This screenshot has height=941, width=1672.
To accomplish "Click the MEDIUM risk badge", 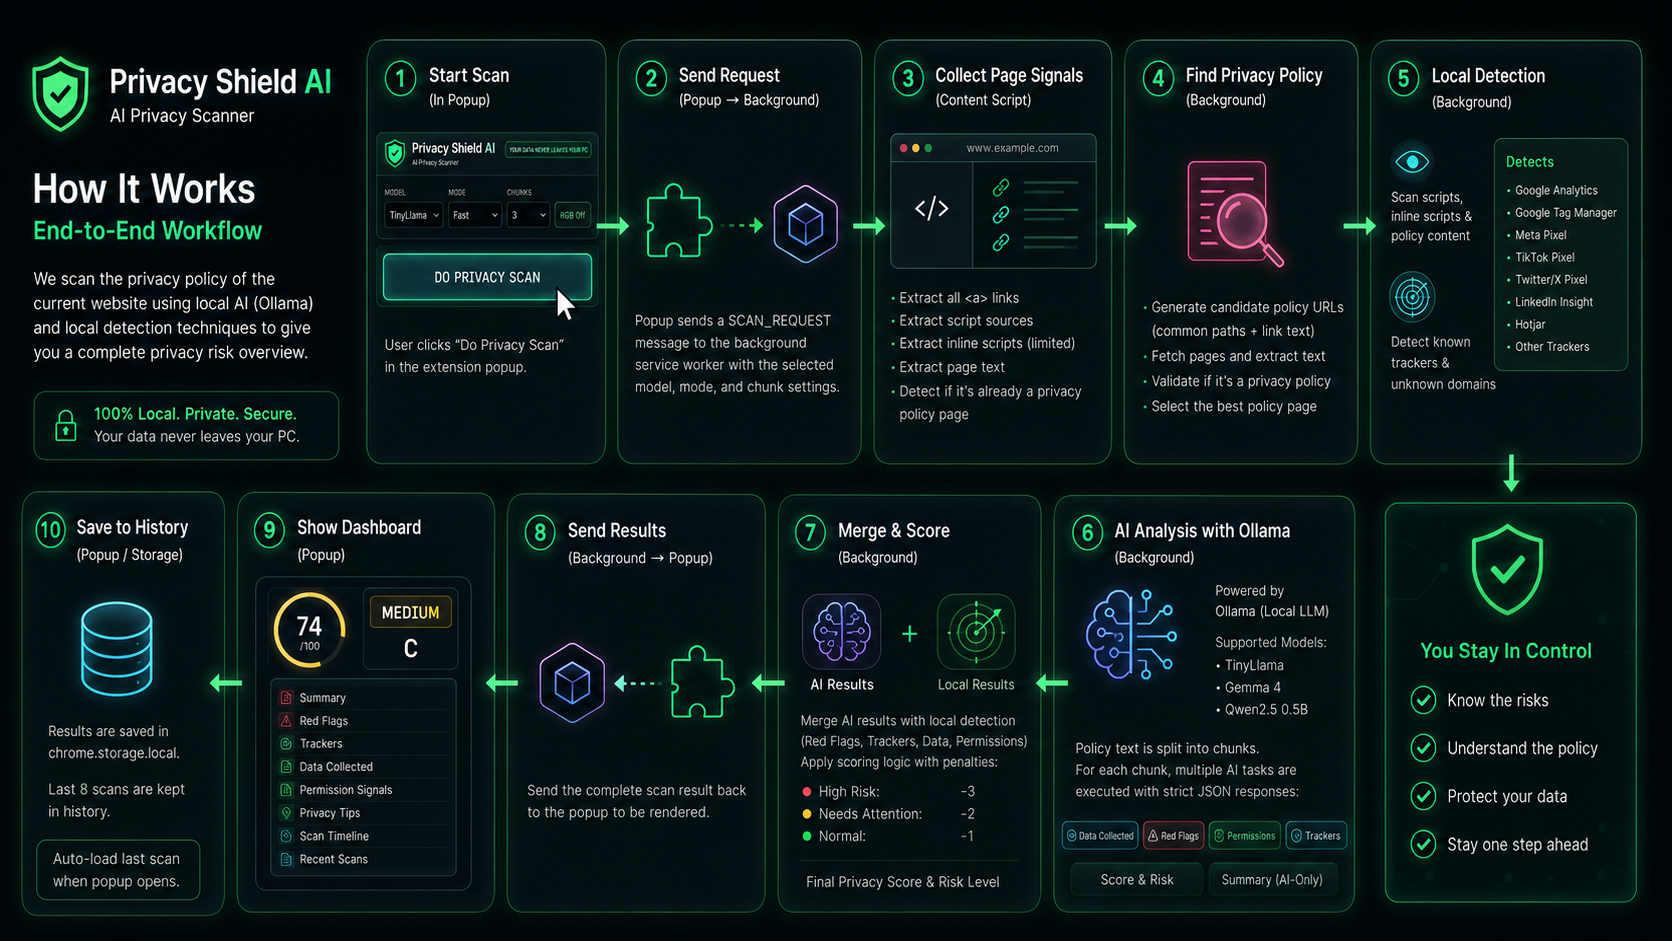I will tap(410, 612).
